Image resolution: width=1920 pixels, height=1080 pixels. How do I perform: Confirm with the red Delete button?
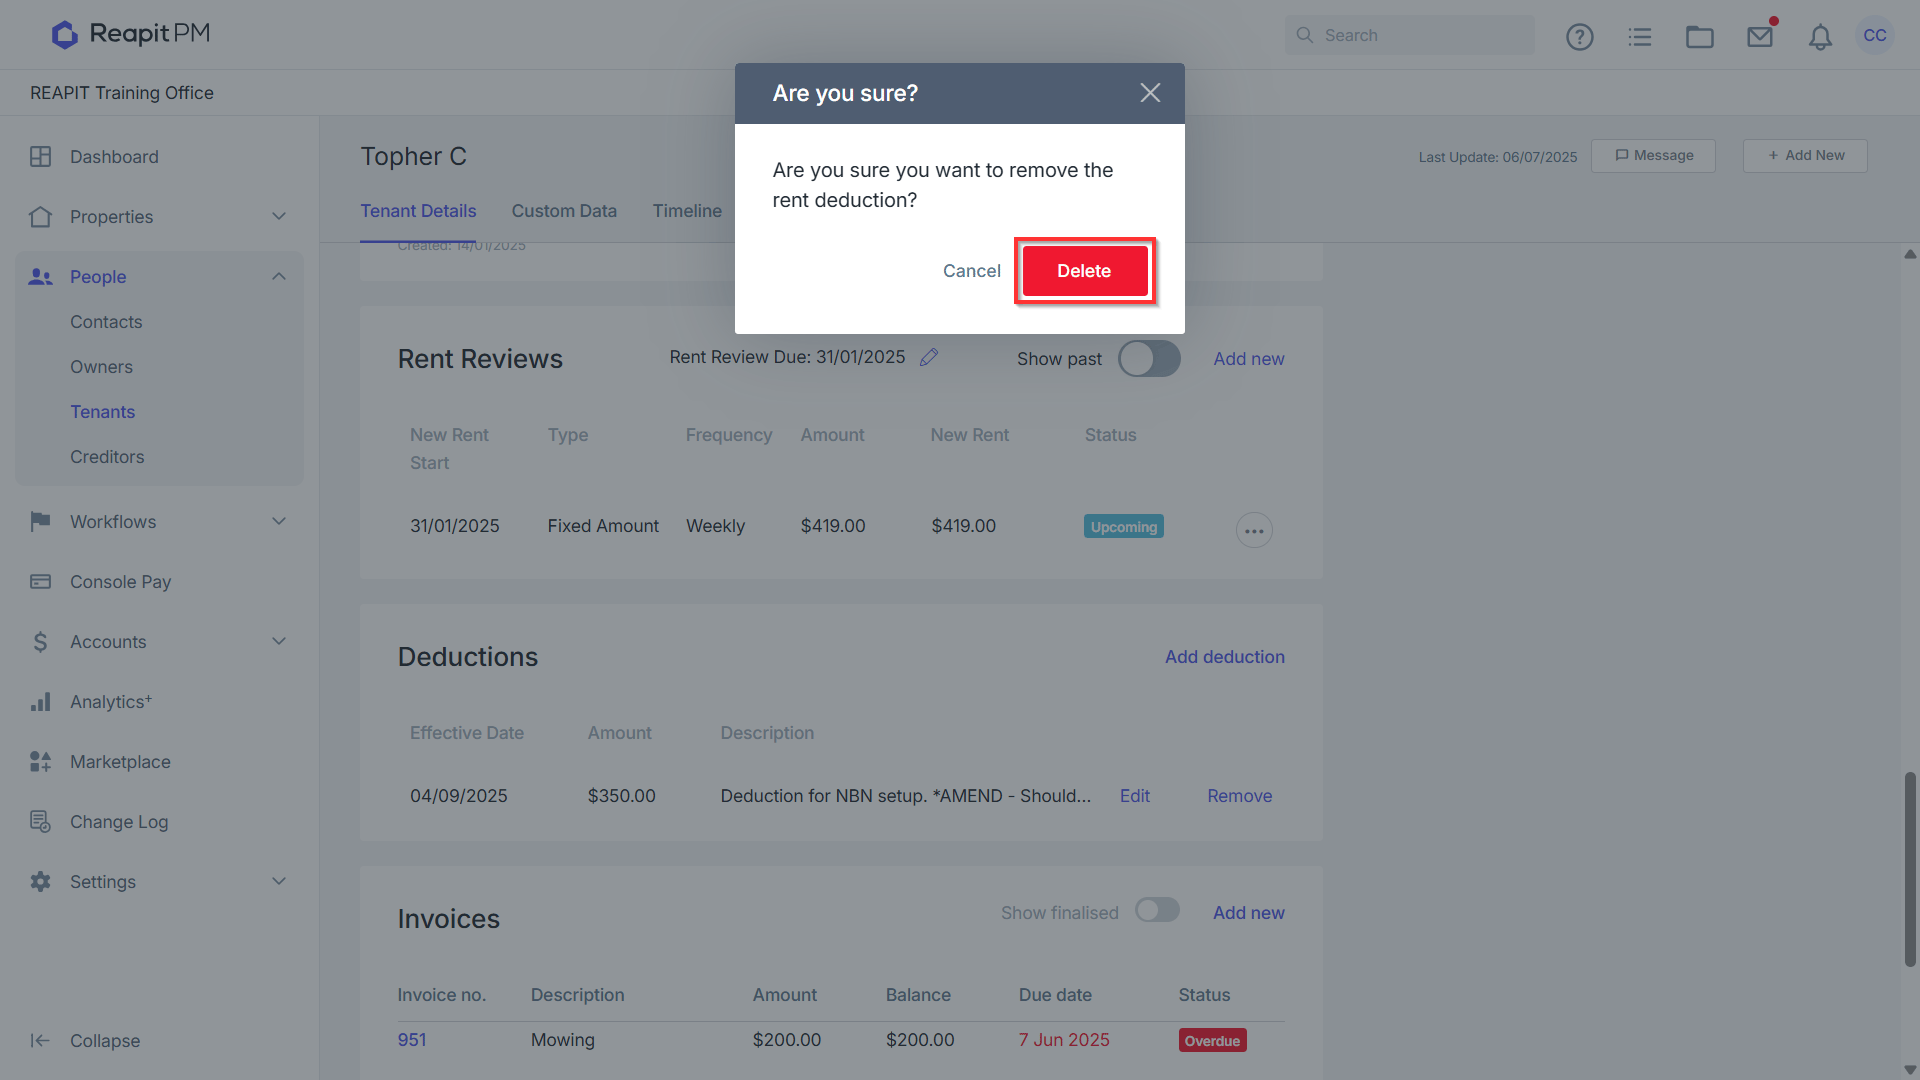(x=1084, y=271)
